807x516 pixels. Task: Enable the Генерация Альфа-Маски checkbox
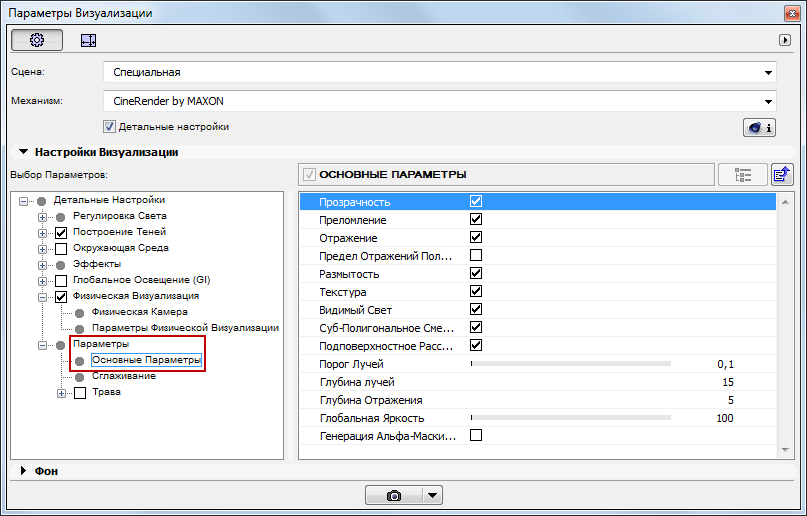click(x=476, y=435)
